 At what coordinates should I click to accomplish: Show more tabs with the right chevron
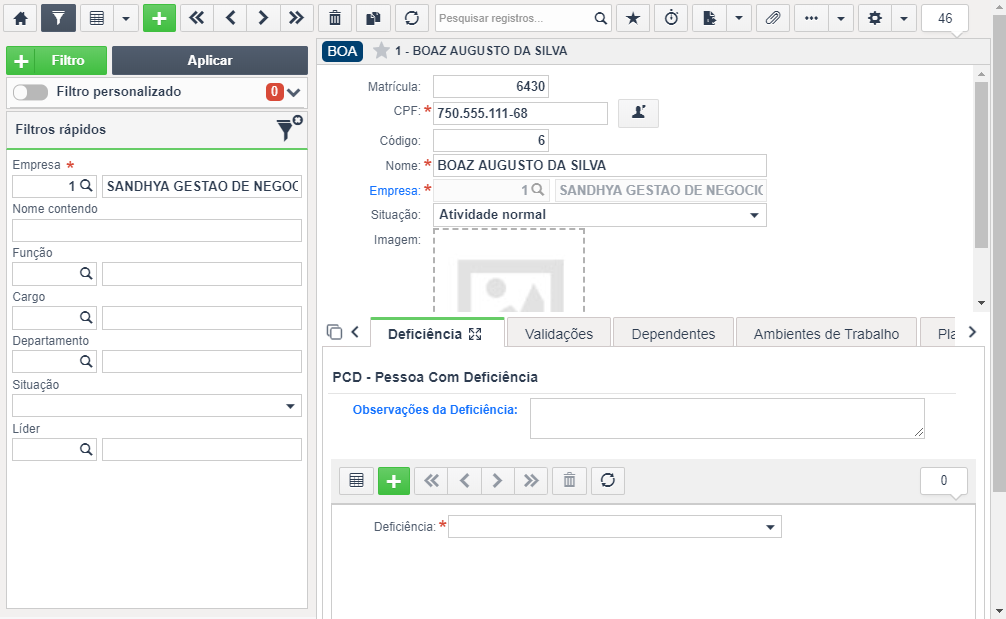coord(972,332)
